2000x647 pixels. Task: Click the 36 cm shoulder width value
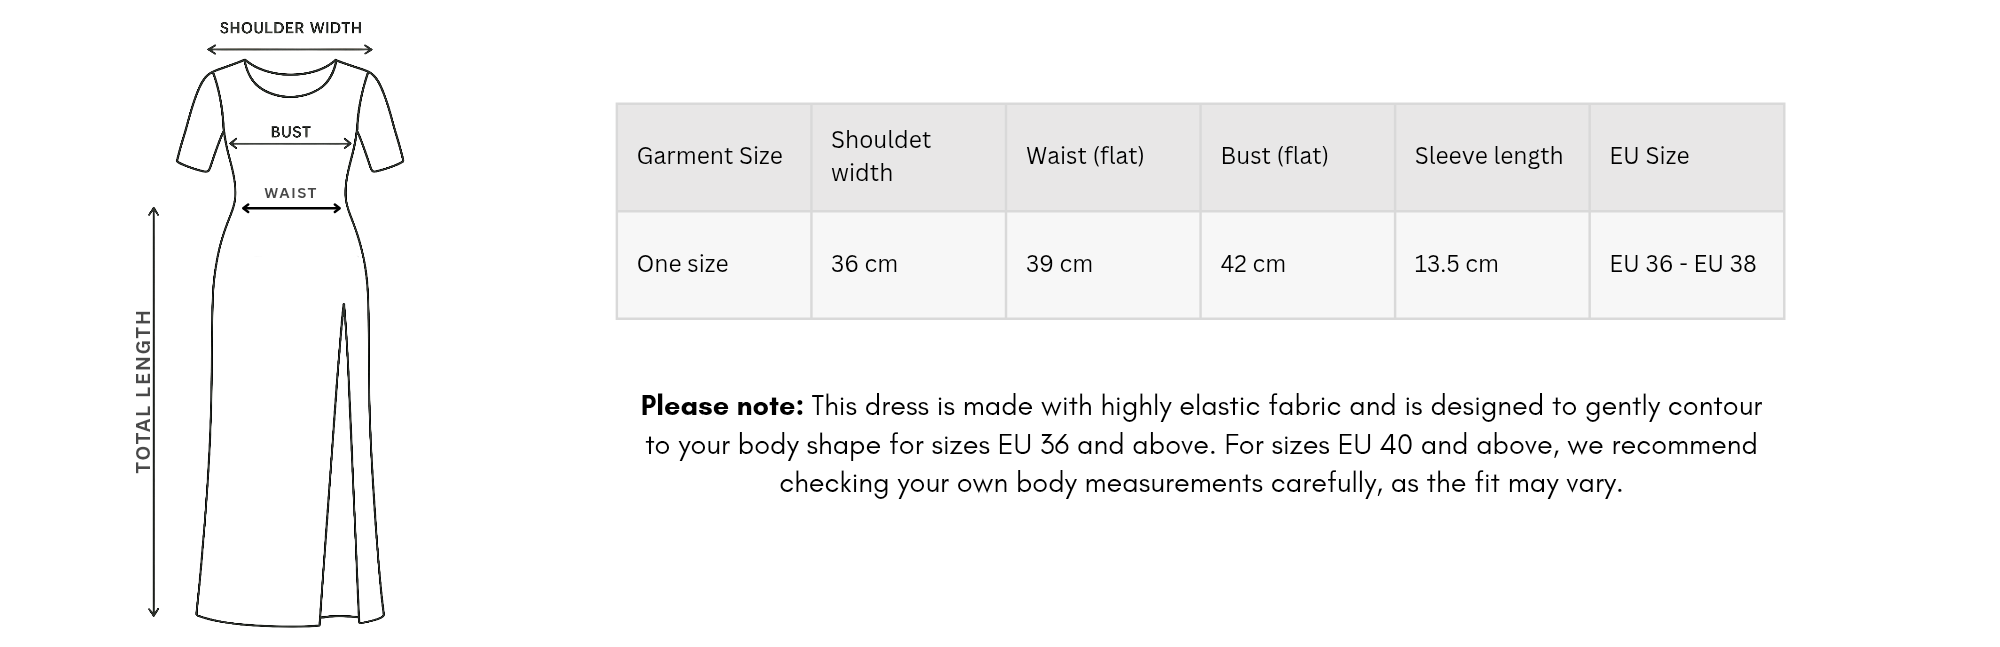(x=864, y=264)
